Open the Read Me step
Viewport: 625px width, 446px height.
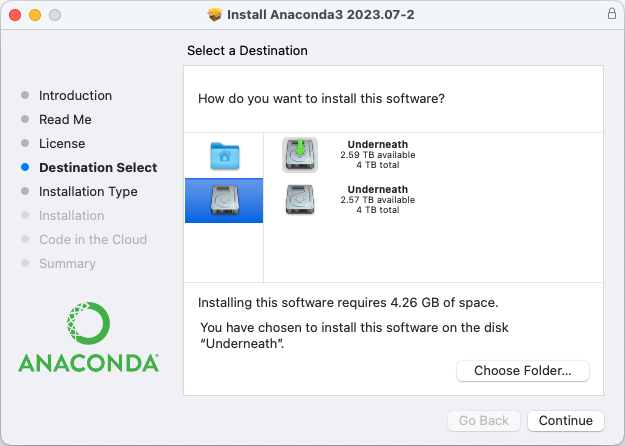(x=65, y=120)
